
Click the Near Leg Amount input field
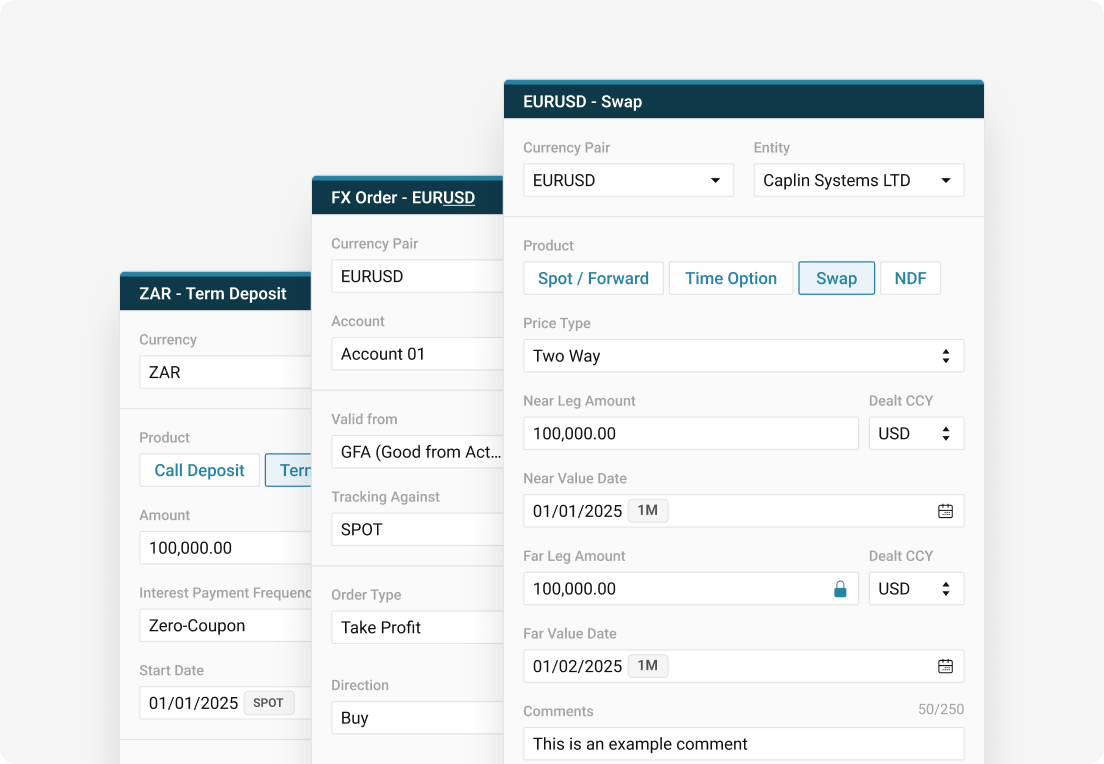coord(691,434)
